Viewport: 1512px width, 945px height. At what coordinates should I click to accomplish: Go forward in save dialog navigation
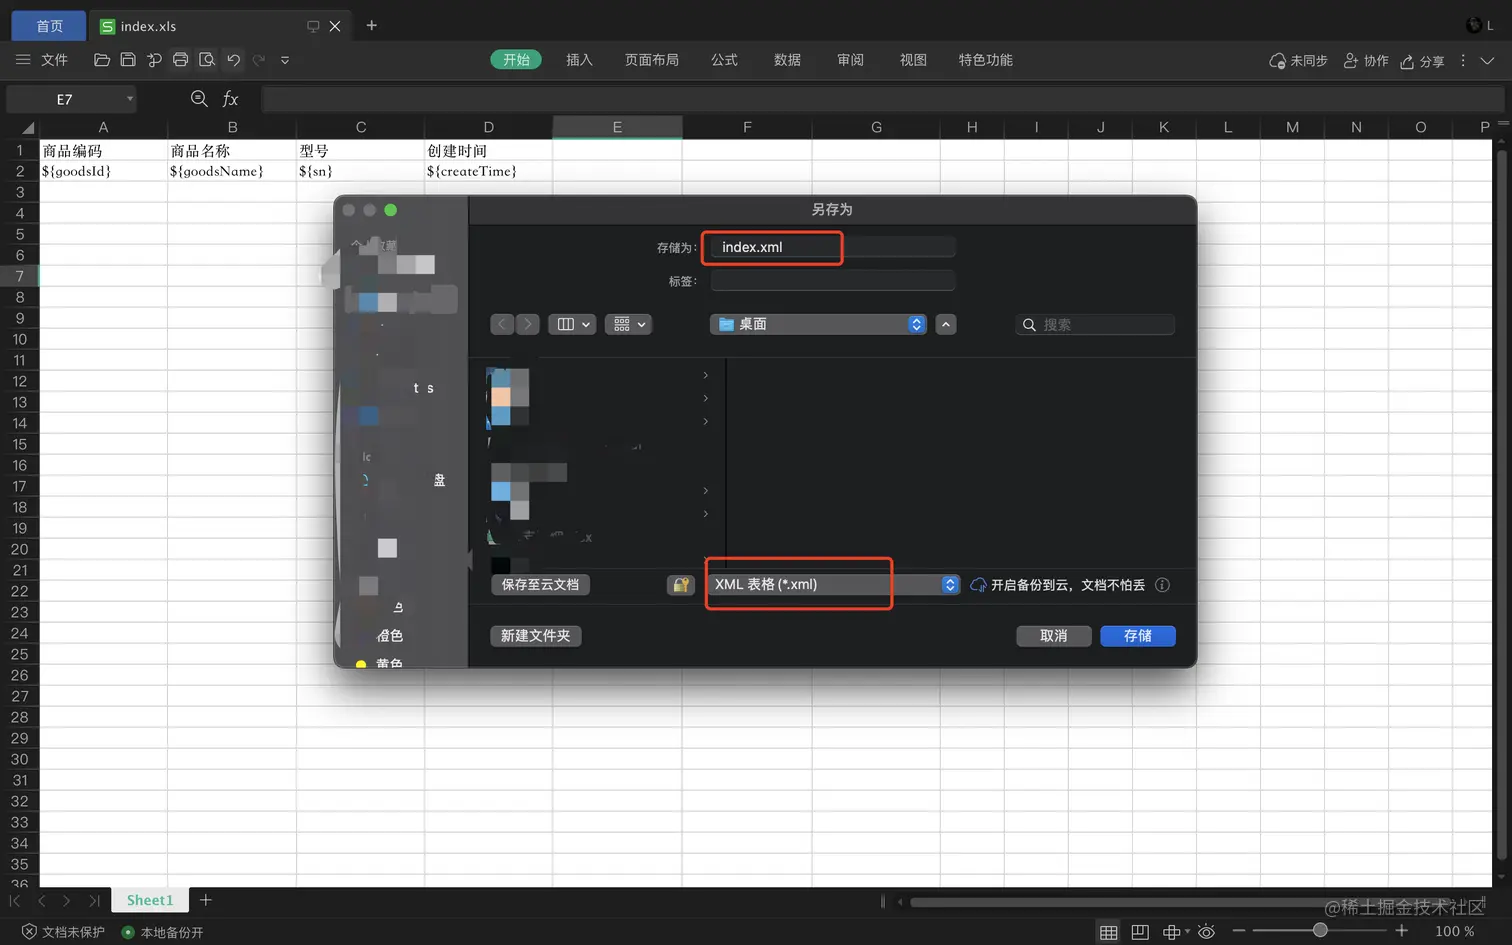[x=528, y=324]
